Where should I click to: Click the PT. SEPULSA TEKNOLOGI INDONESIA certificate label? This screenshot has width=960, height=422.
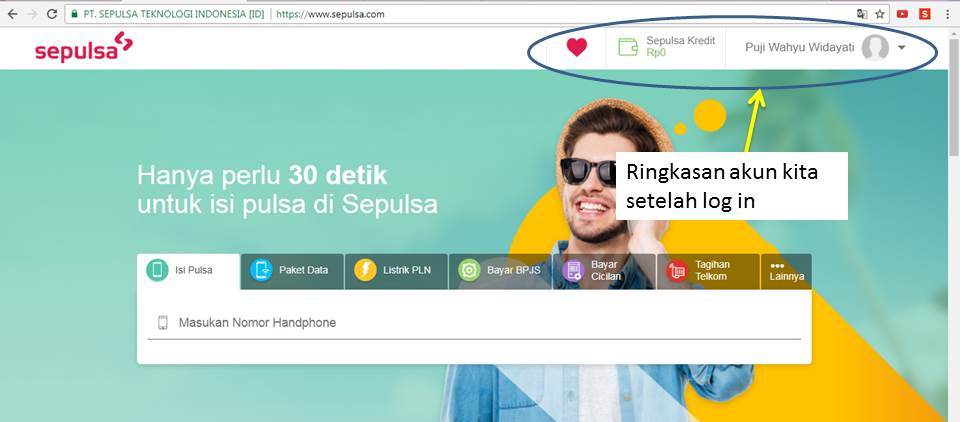coord(174,13)
